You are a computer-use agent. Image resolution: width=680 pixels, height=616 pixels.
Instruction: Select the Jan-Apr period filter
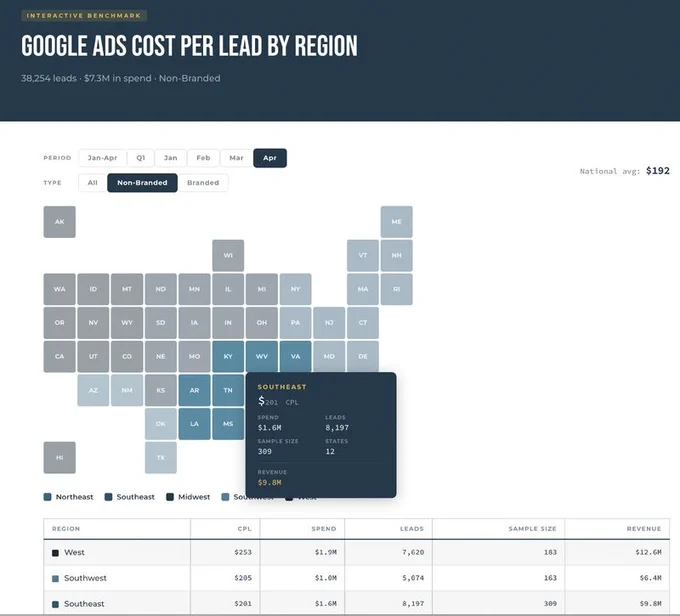pyautogui.click(x=102, y=158)
